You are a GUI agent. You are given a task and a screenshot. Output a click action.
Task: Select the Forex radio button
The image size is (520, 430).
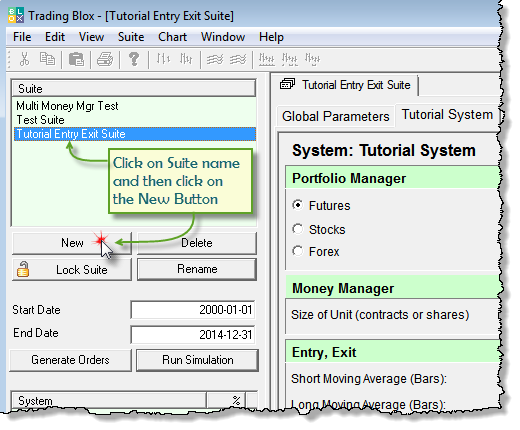click(x=298, y=251)
